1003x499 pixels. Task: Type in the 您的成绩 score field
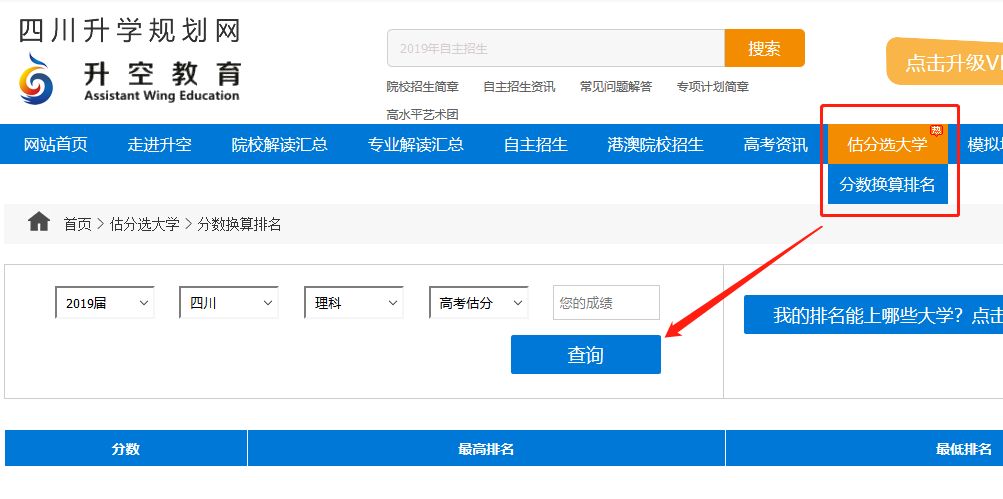pyautogui.click(x=605, y=303)
